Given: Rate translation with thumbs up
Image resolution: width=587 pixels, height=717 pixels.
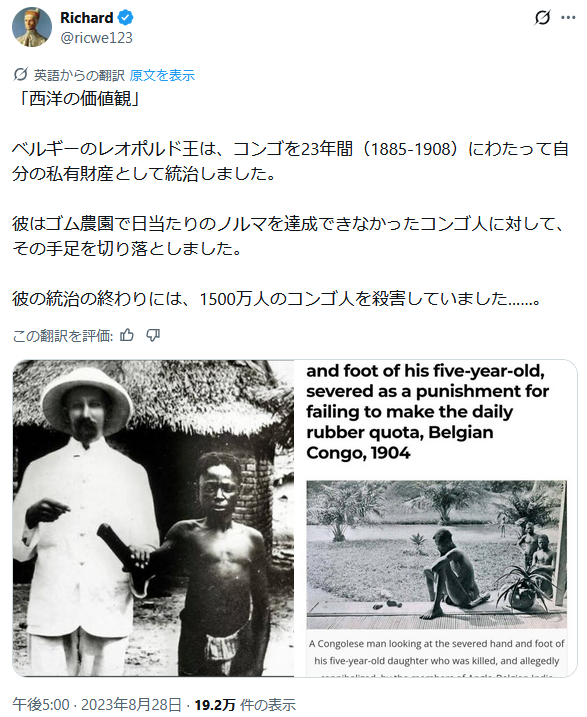Looking at the screenshot, I should [x=127, y=336].
